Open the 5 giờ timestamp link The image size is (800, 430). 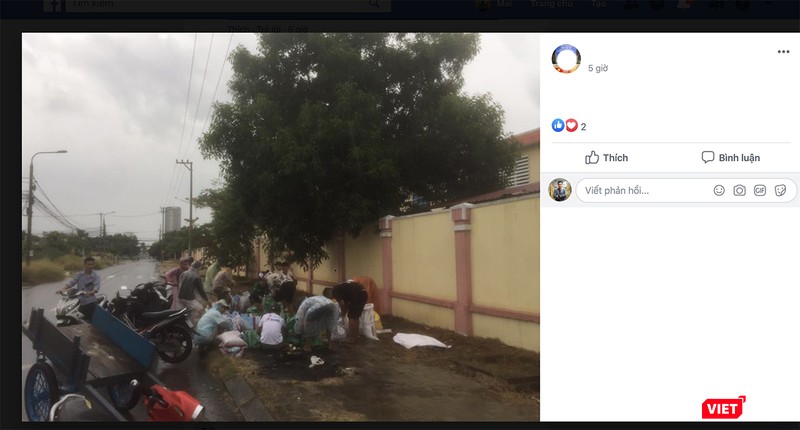(597, 68)
